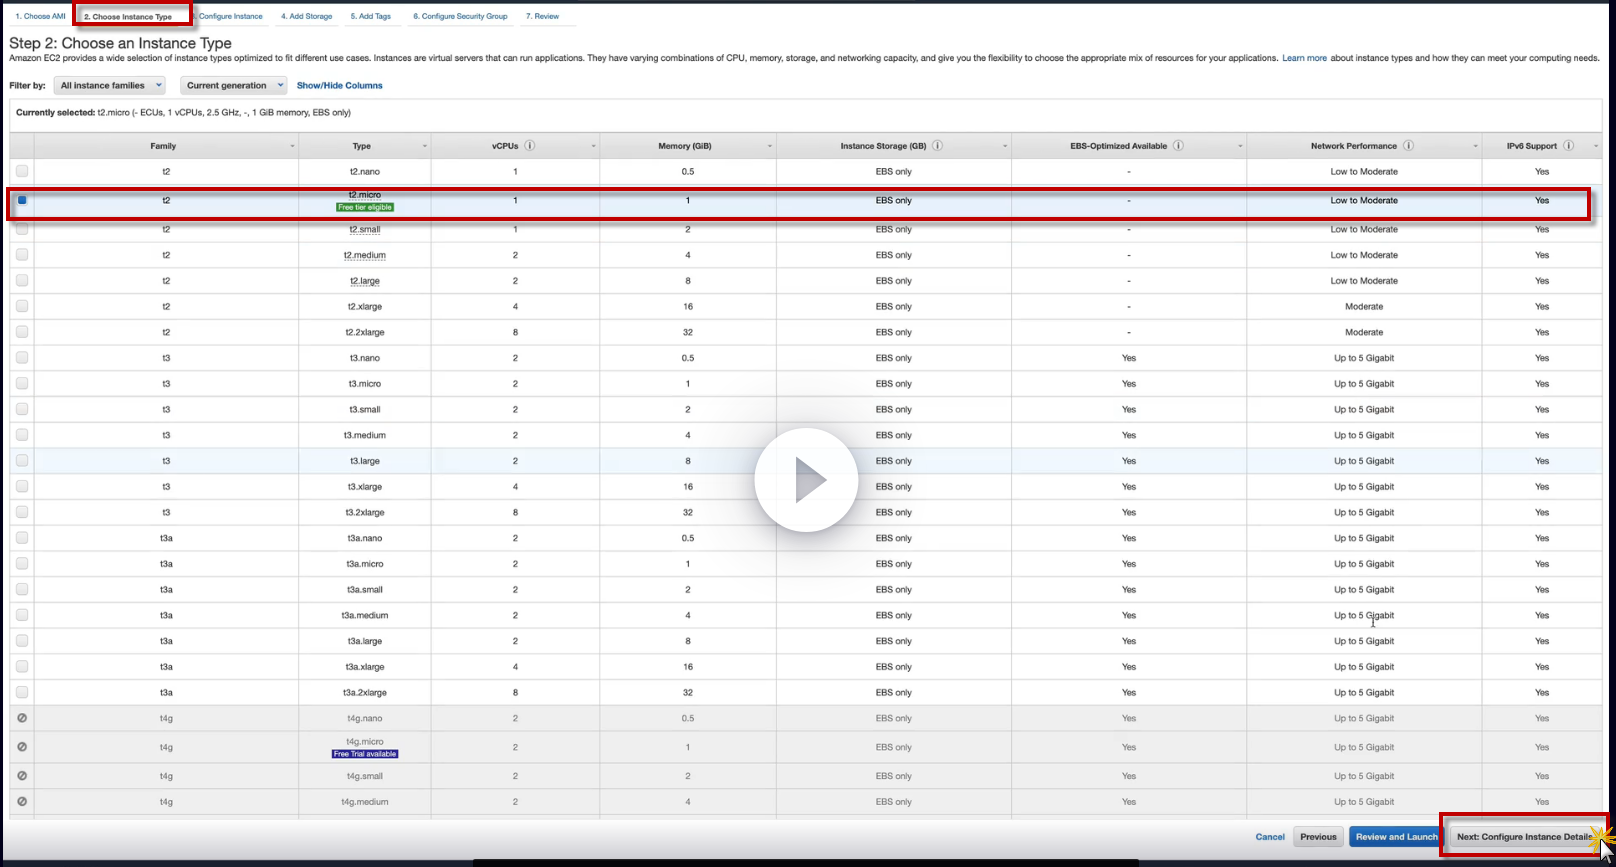Open the Network Performance info icon
The width and height of the screenshot is (1616, 867).
[x=1408, y=146]
